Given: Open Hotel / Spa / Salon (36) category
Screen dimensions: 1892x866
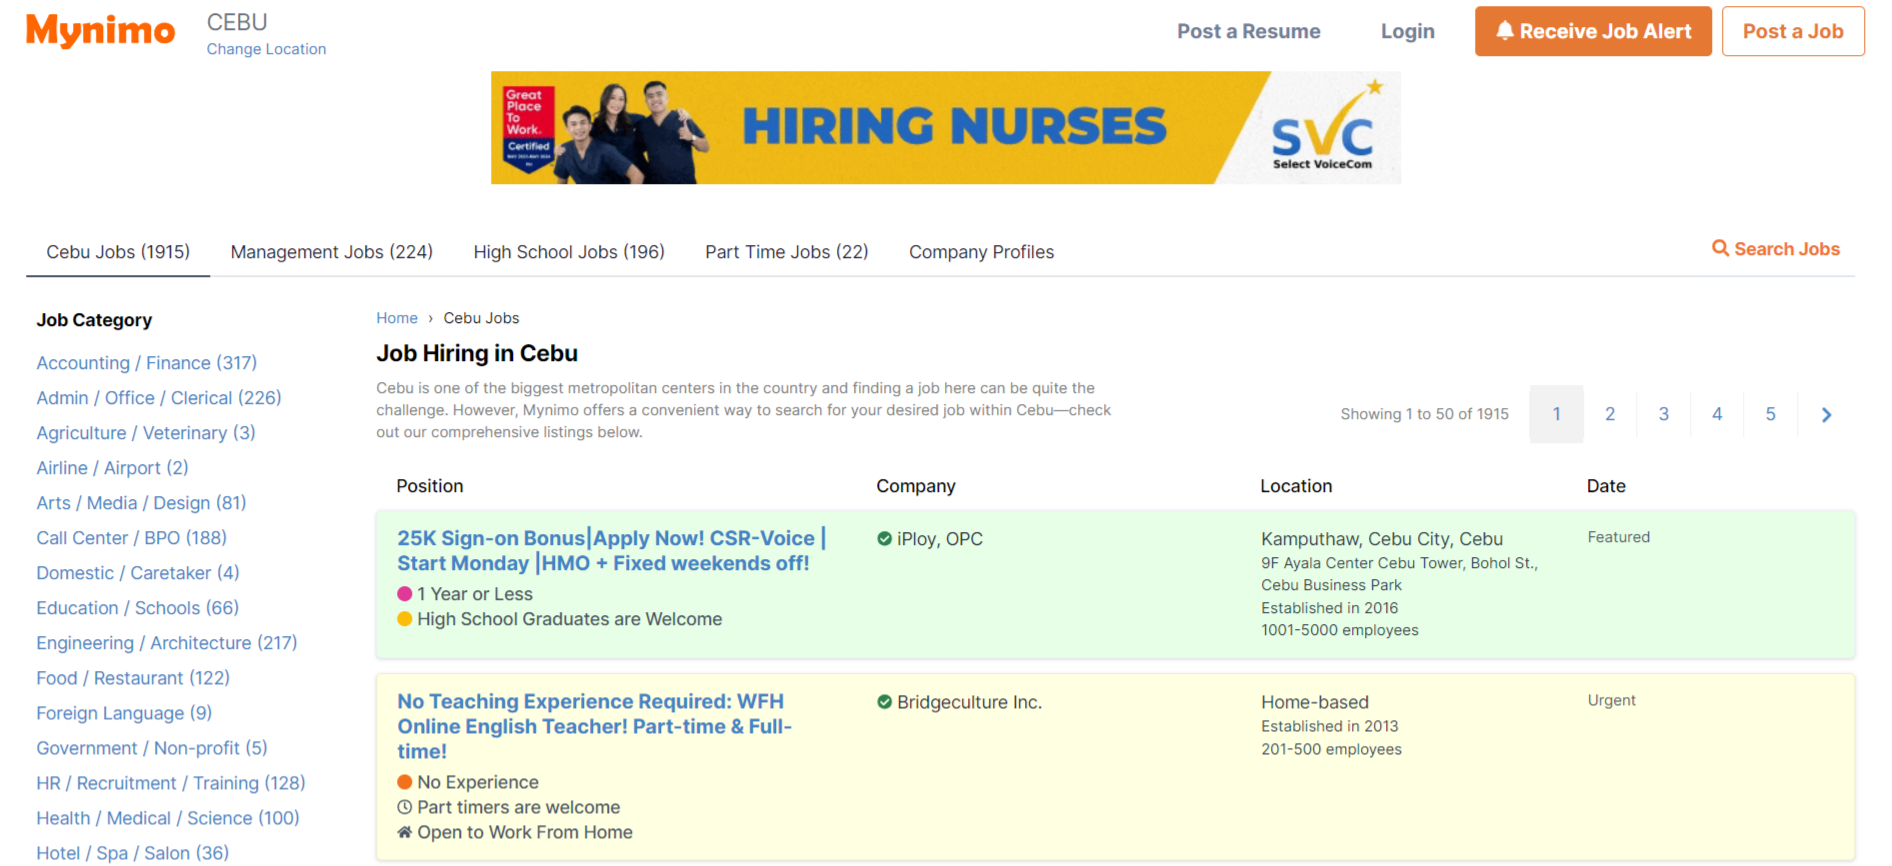Looking at the screenshot, I should pos(133,853).
